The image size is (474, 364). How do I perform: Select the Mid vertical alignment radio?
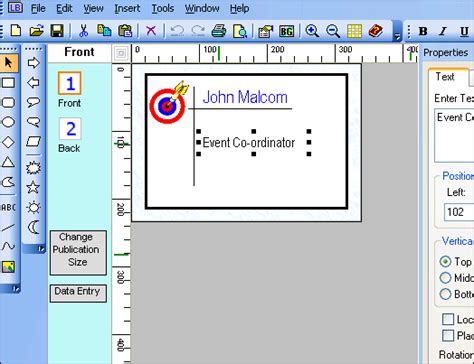coord(445,278)
